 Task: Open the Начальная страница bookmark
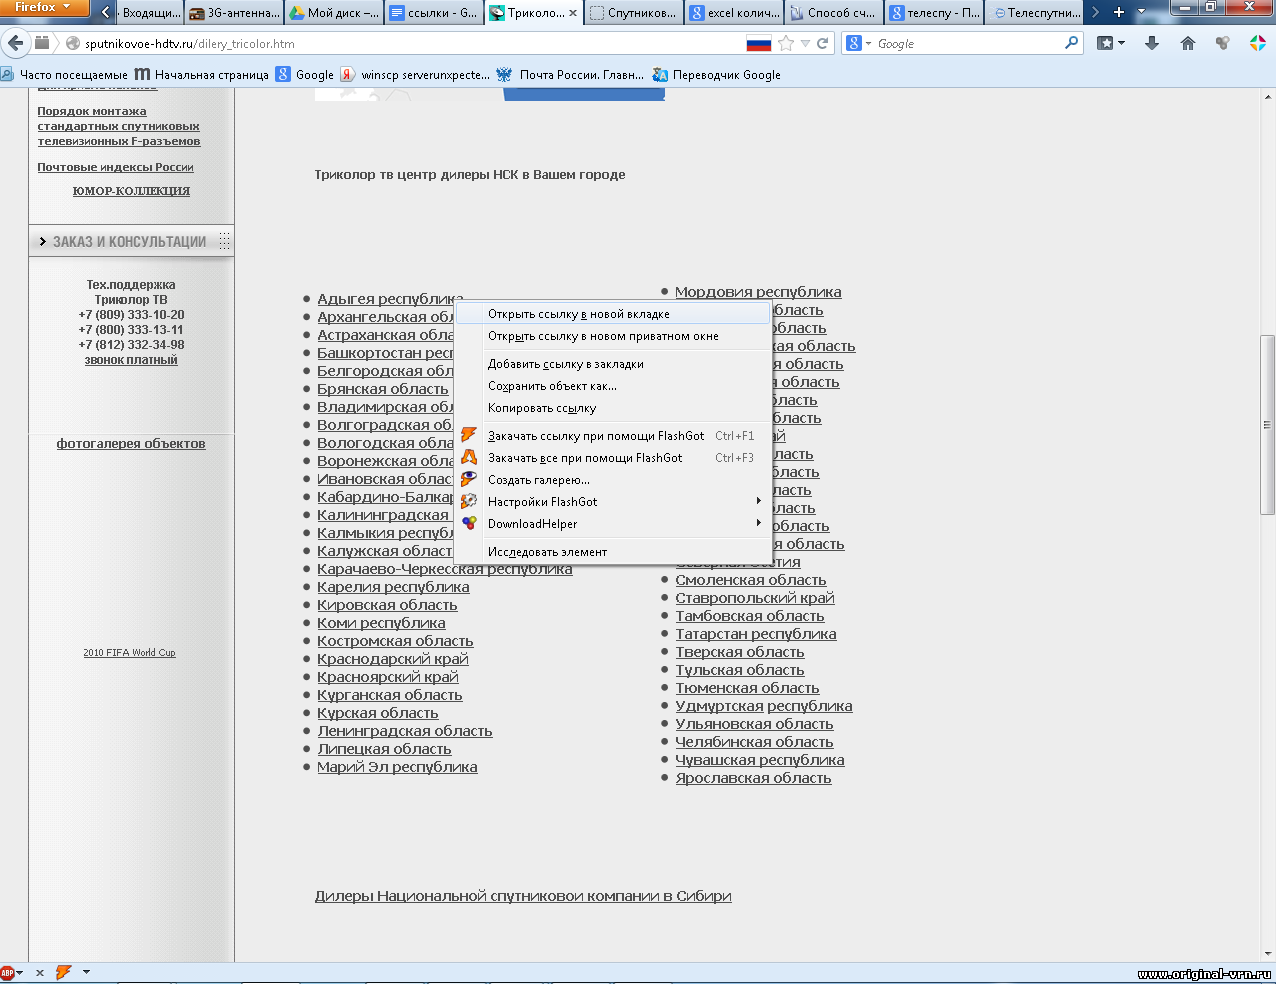(201, 75)
